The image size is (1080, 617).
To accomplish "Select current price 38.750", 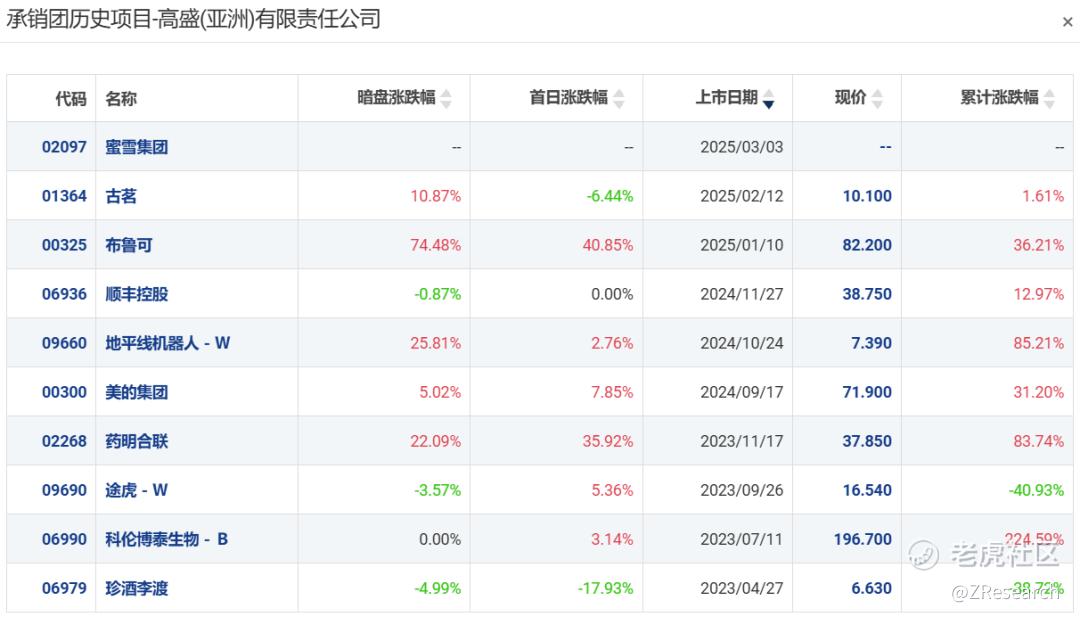I will (x=867, y=294).
